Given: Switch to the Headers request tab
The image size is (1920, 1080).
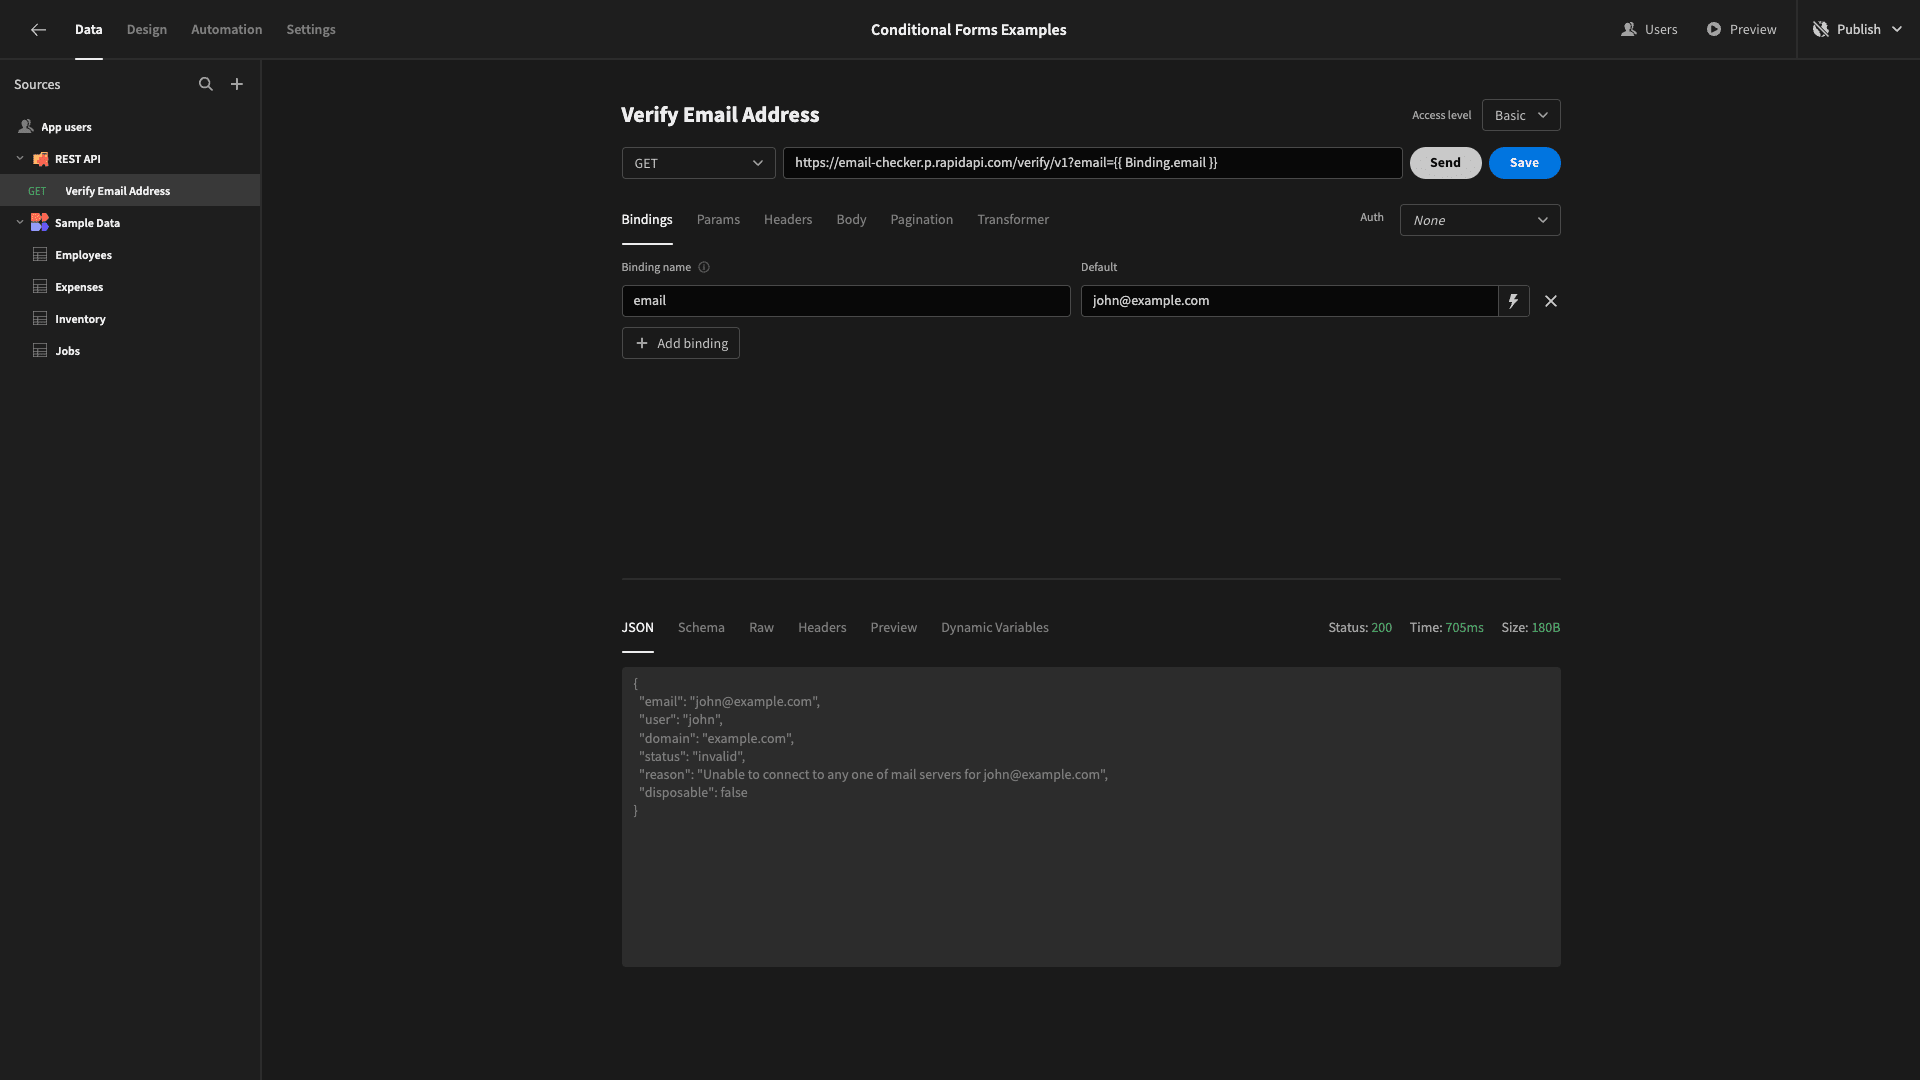Looking at the screenshot, I should 787,219.
